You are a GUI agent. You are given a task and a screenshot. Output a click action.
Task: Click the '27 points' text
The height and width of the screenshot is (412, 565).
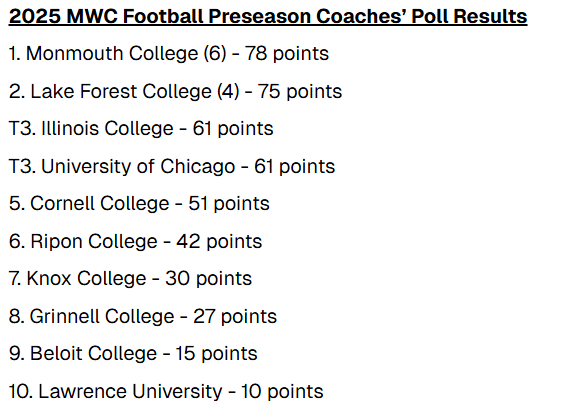[235, 317]
